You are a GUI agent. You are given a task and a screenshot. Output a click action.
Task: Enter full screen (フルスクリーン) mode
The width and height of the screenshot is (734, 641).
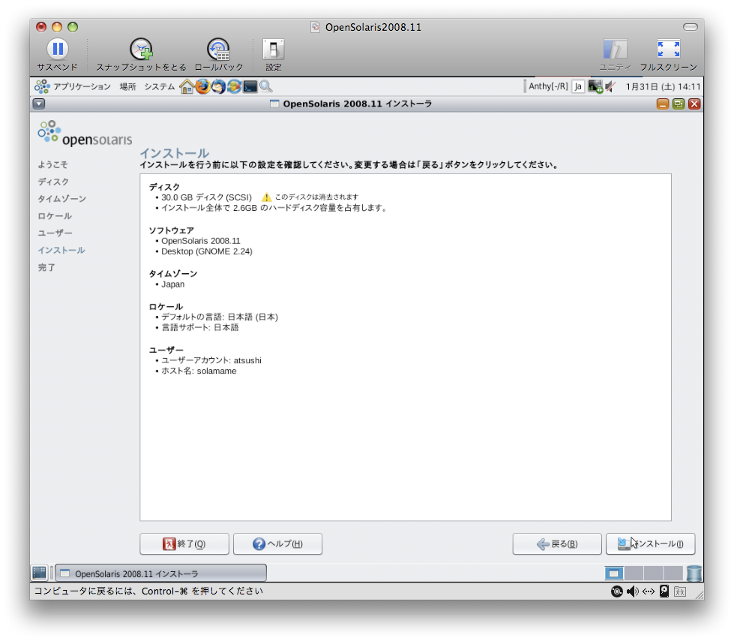pyautogui.click(x=667, y=49)
